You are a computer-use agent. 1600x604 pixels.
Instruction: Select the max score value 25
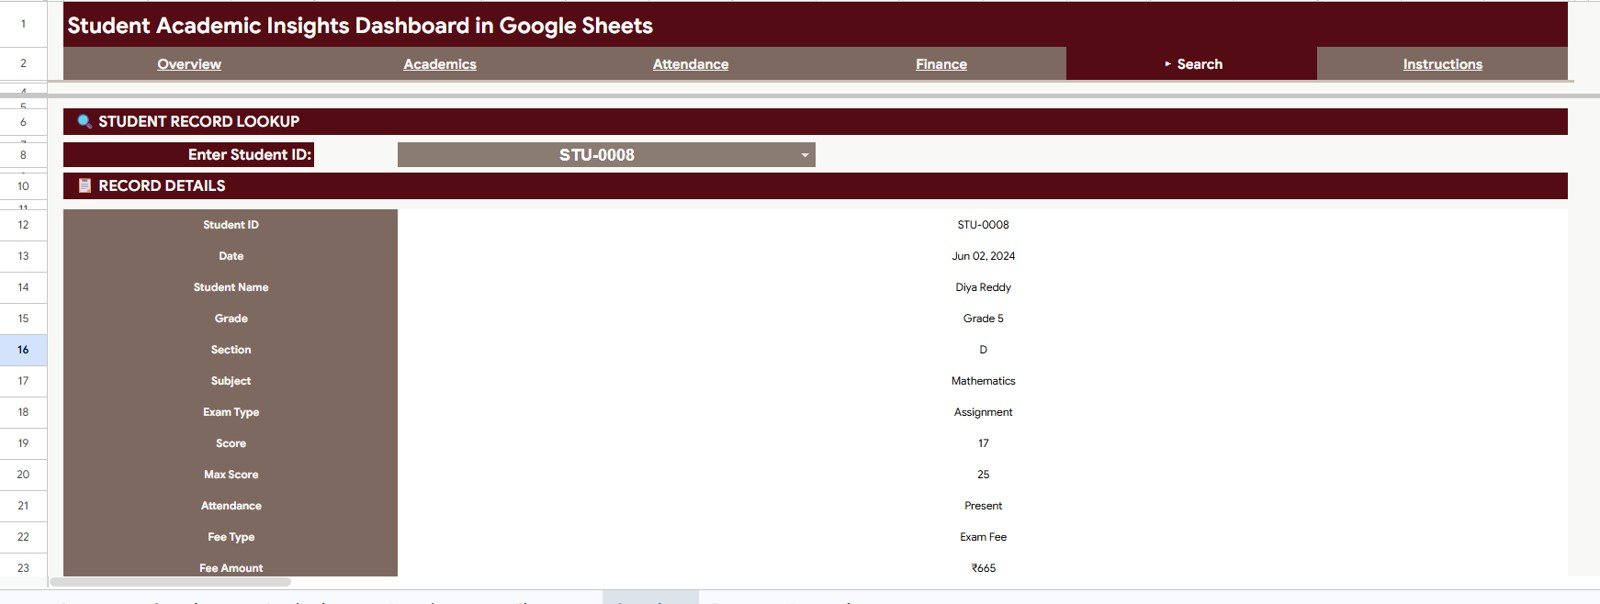(983, 474)
